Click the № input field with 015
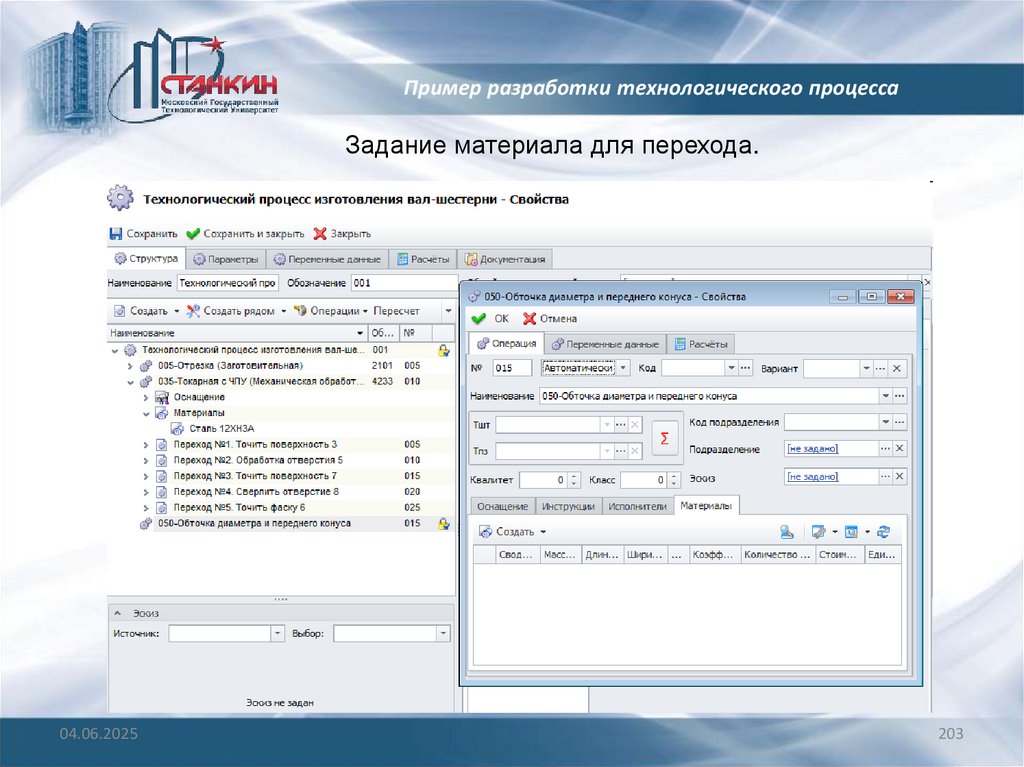The image size is (1024, 767). coord(511,368)
